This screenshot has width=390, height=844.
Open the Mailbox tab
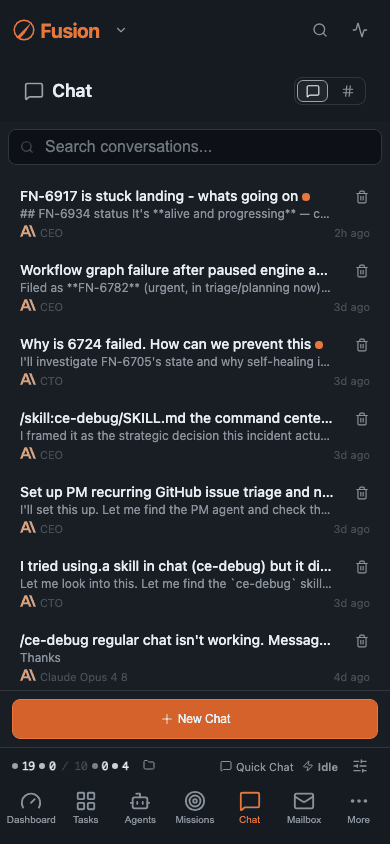click(303, 807)
